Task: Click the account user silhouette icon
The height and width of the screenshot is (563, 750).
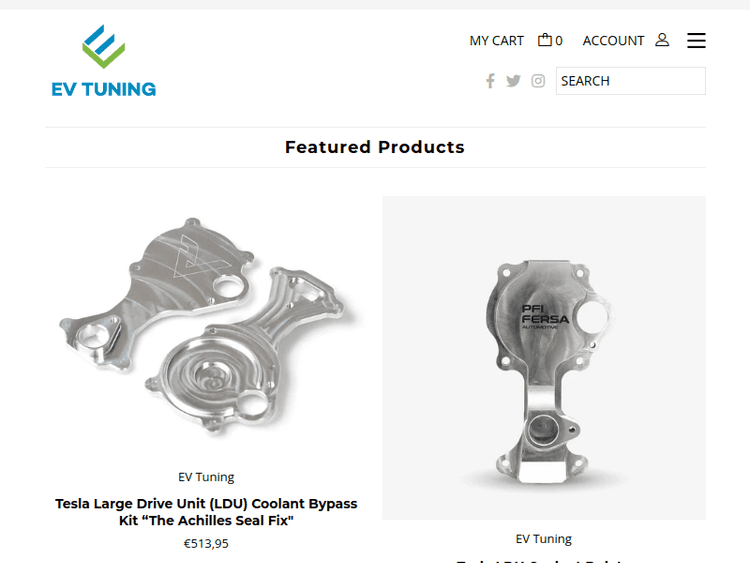Action: coord(662,40)
